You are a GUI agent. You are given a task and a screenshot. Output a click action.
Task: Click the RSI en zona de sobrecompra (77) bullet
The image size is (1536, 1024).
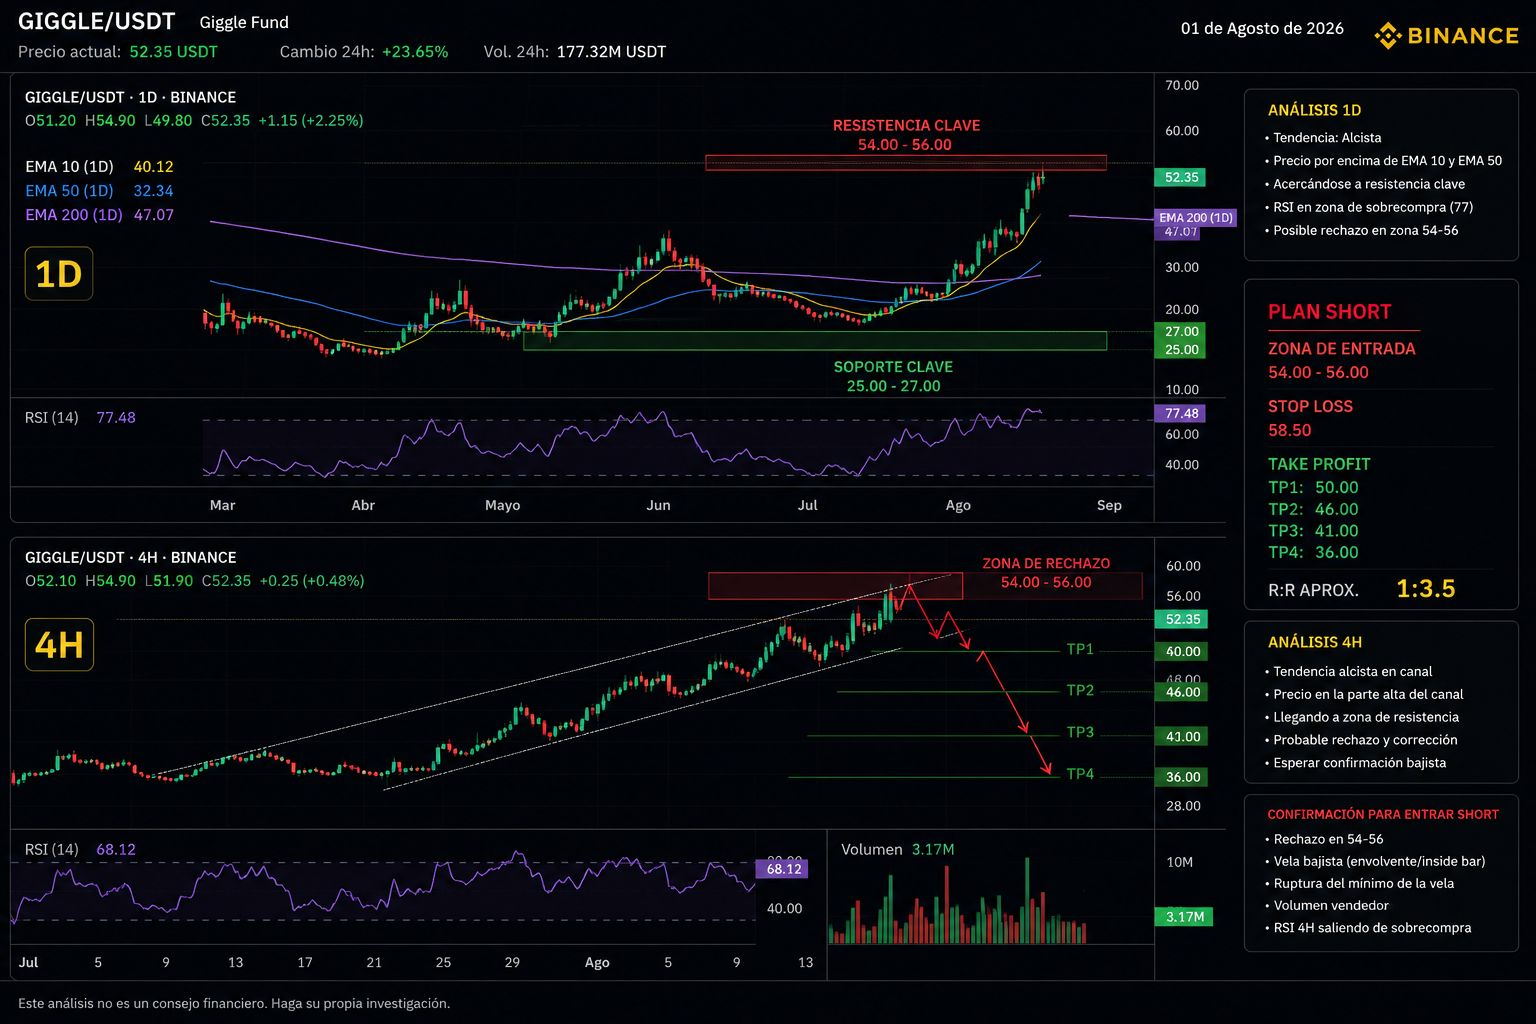pos(1369,207)
